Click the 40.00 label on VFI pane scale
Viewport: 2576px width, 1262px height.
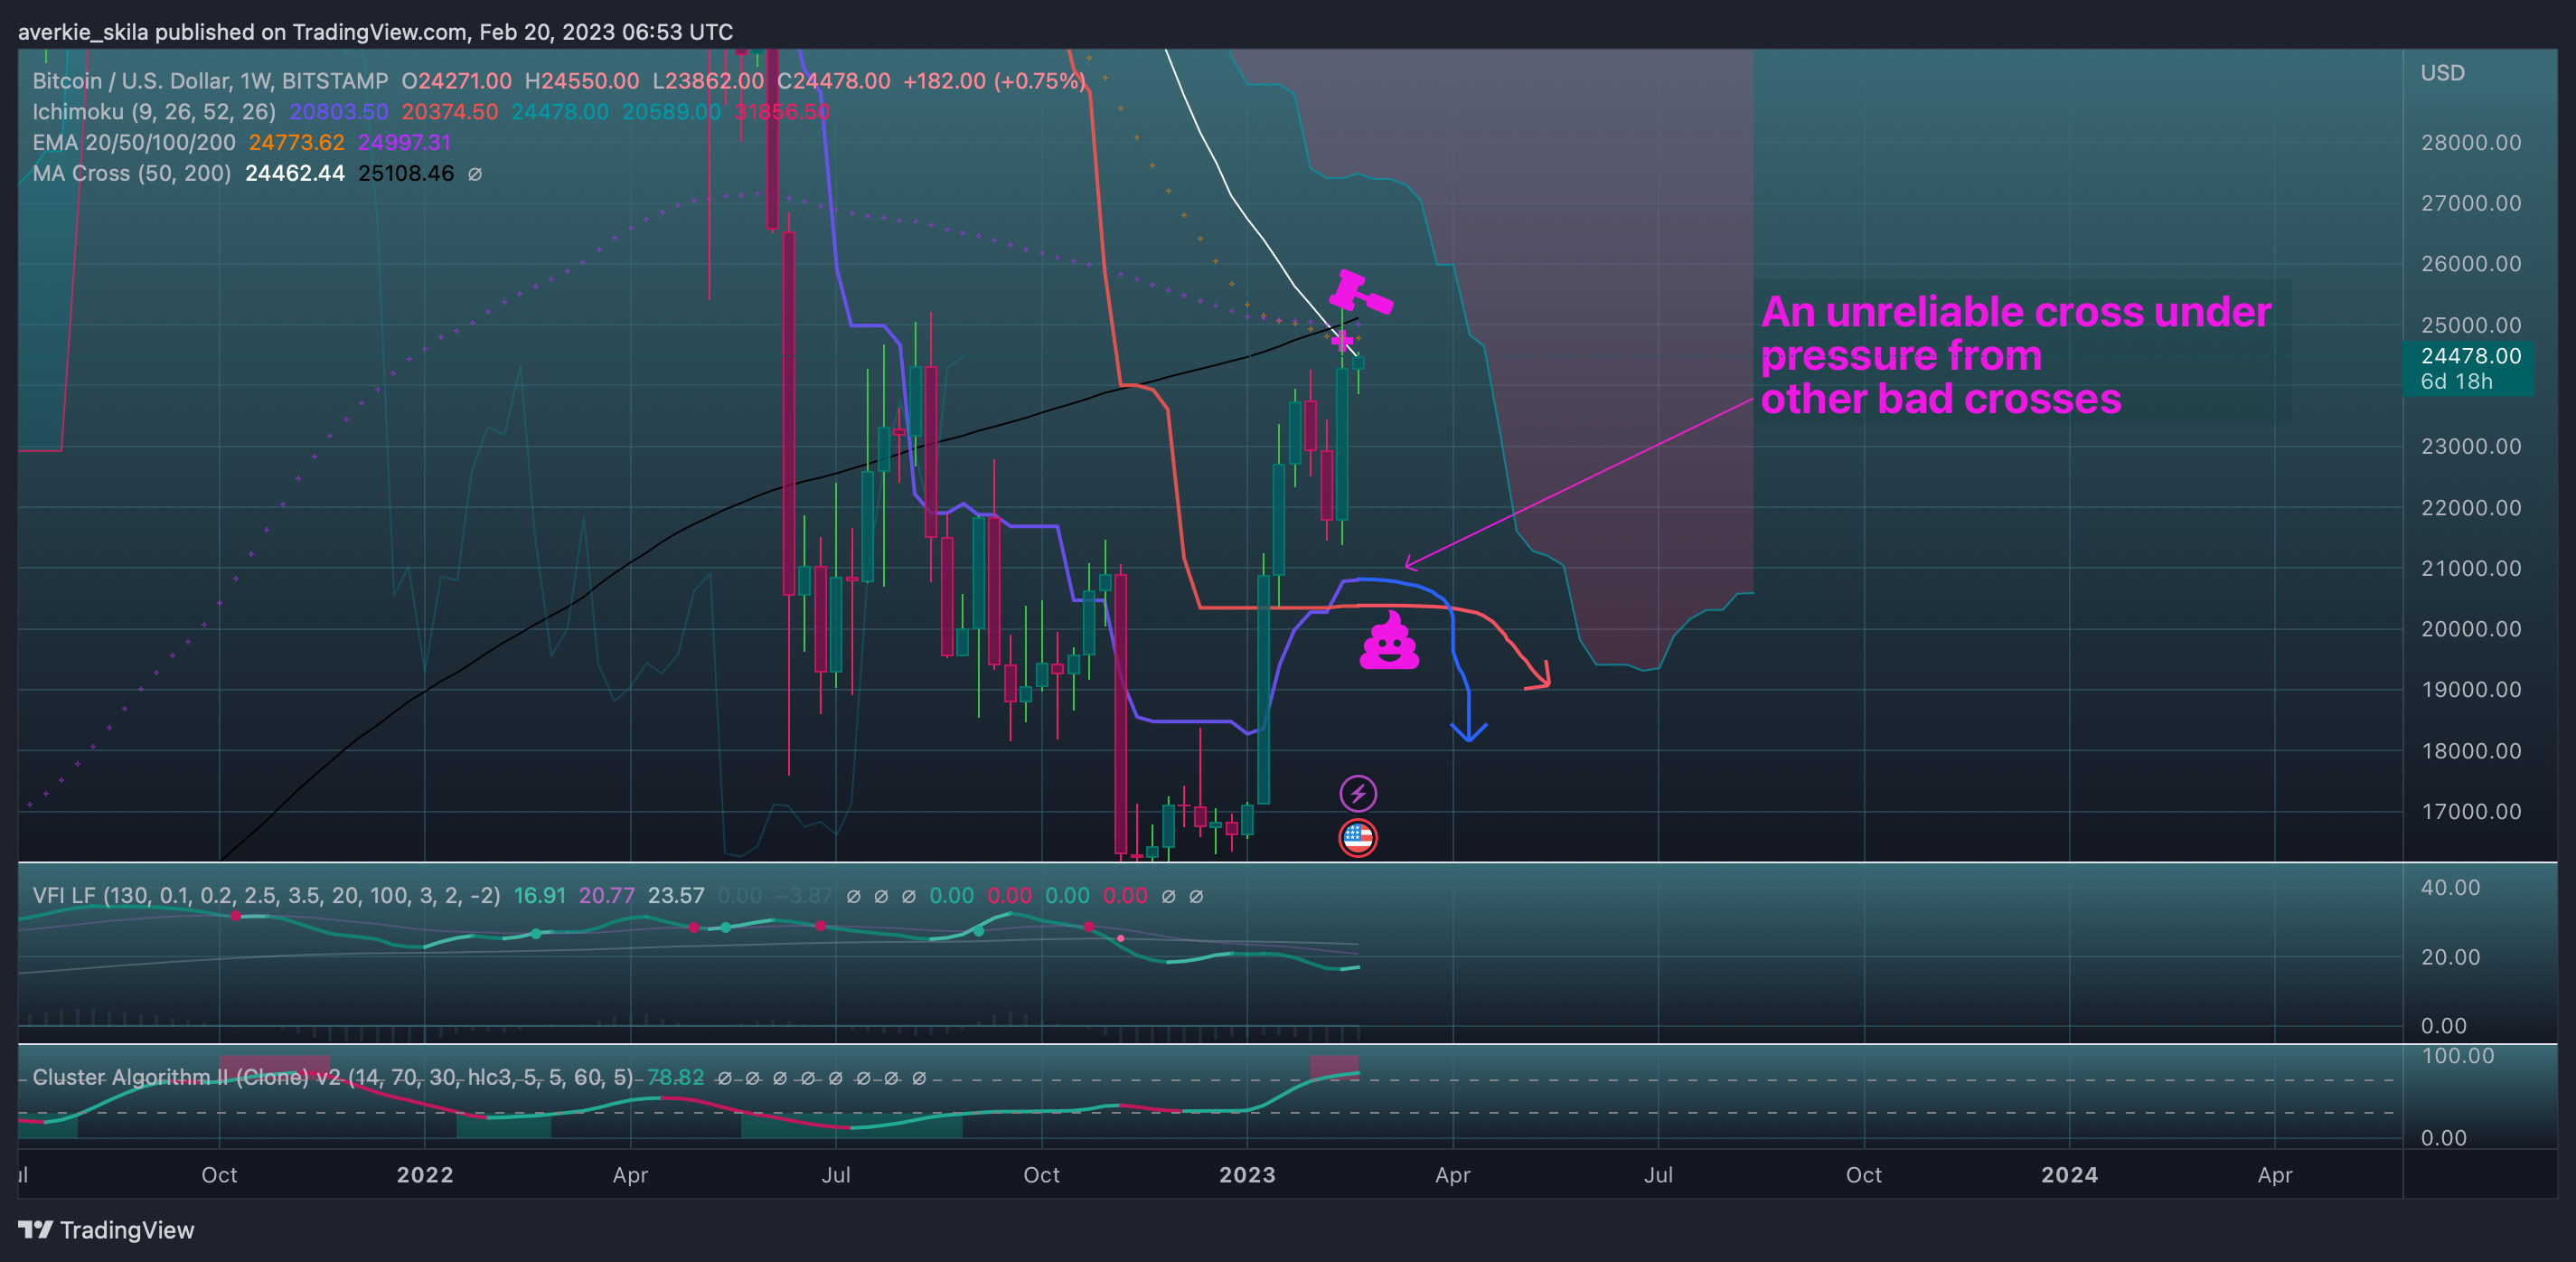[2450, 888]
